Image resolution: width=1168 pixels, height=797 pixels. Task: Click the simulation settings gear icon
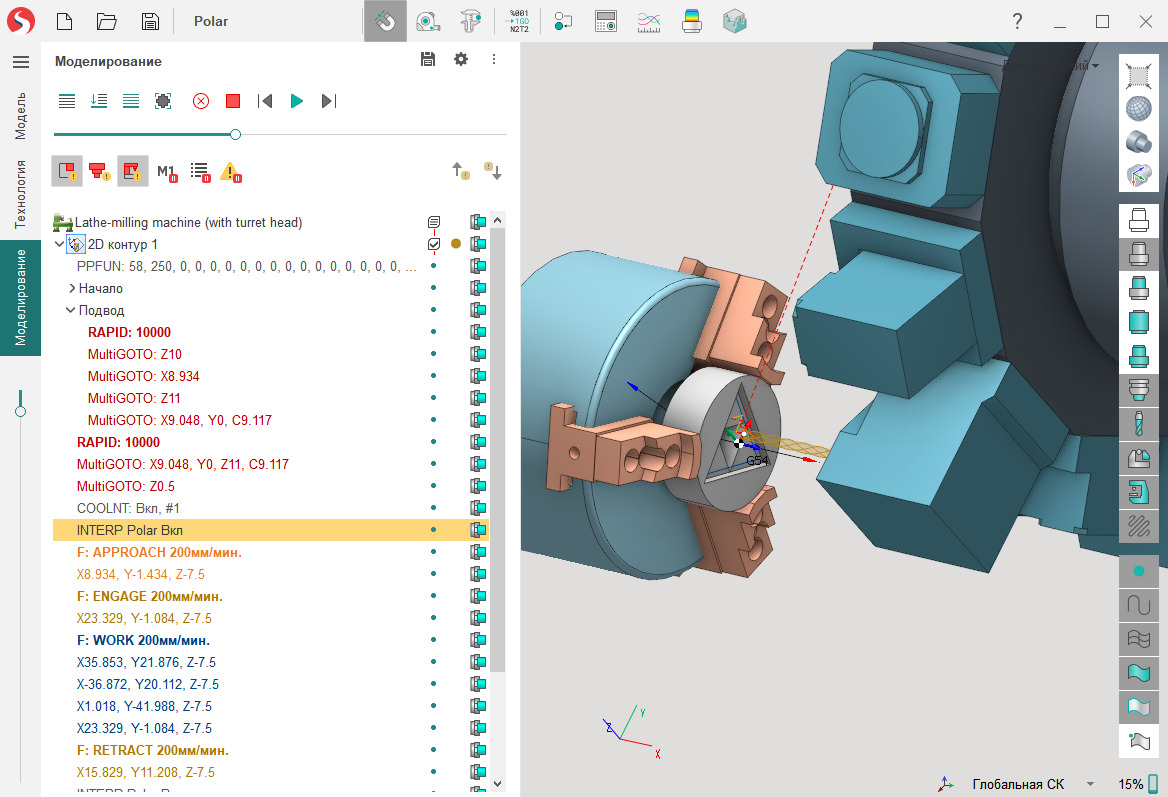461,60
